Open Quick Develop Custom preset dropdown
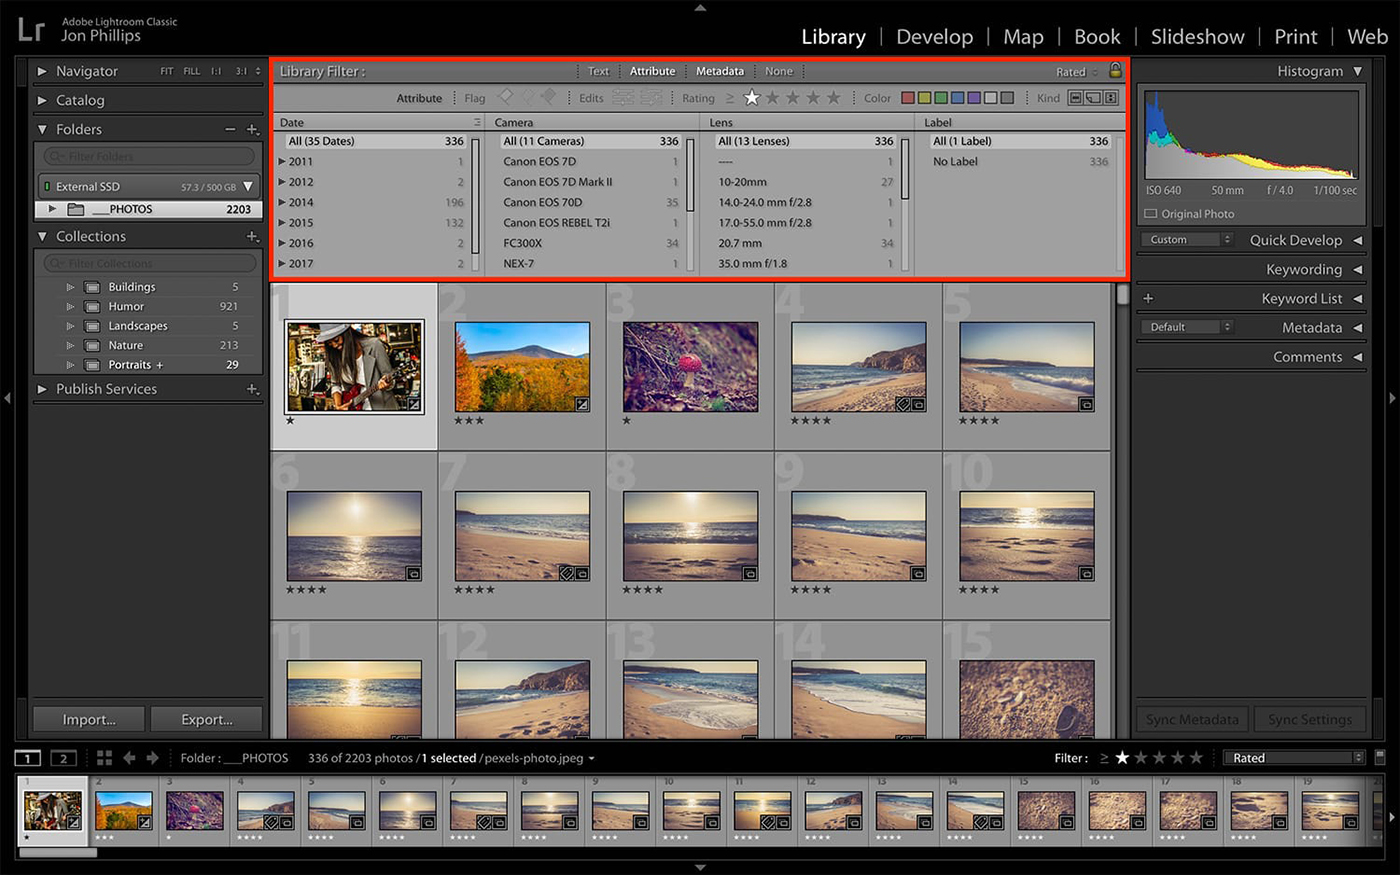Viewport: 1400px width, 875px height. tap(1187, 240)
